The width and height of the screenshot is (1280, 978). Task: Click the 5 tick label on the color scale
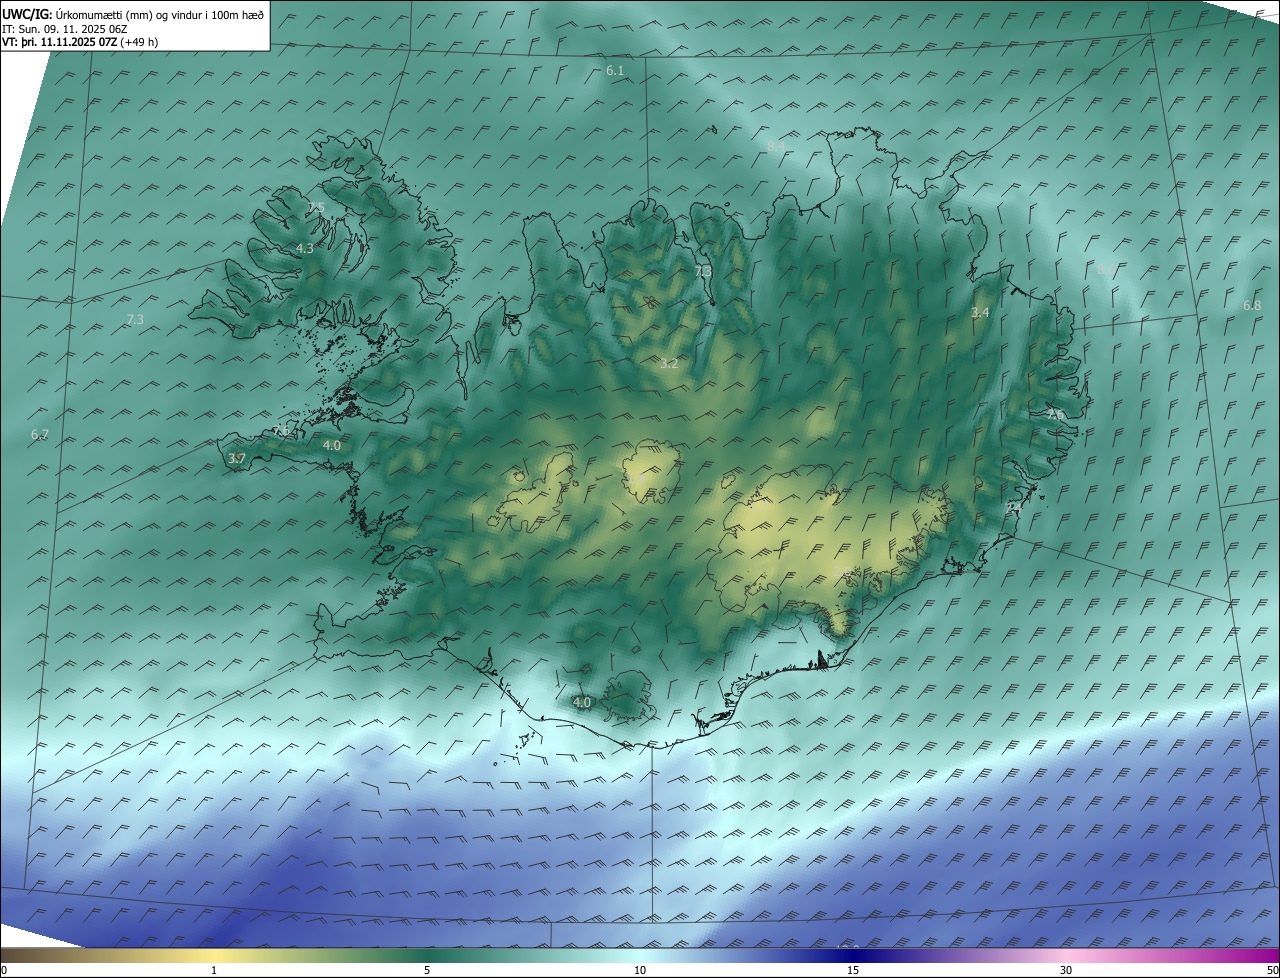[x=427, y=970]
